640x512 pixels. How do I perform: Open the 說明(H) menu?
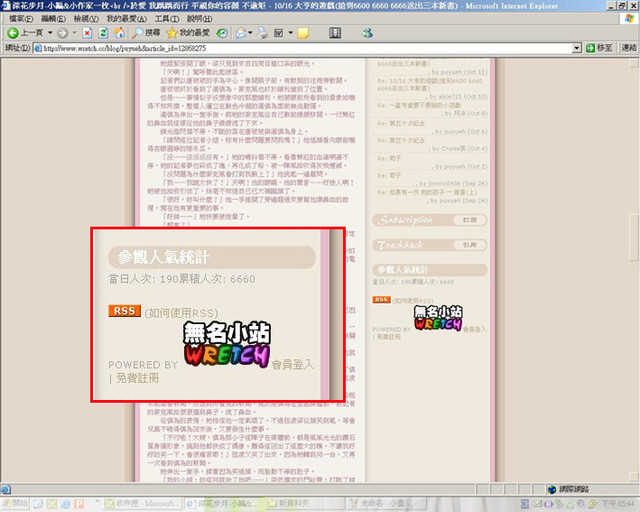[199, 19]
